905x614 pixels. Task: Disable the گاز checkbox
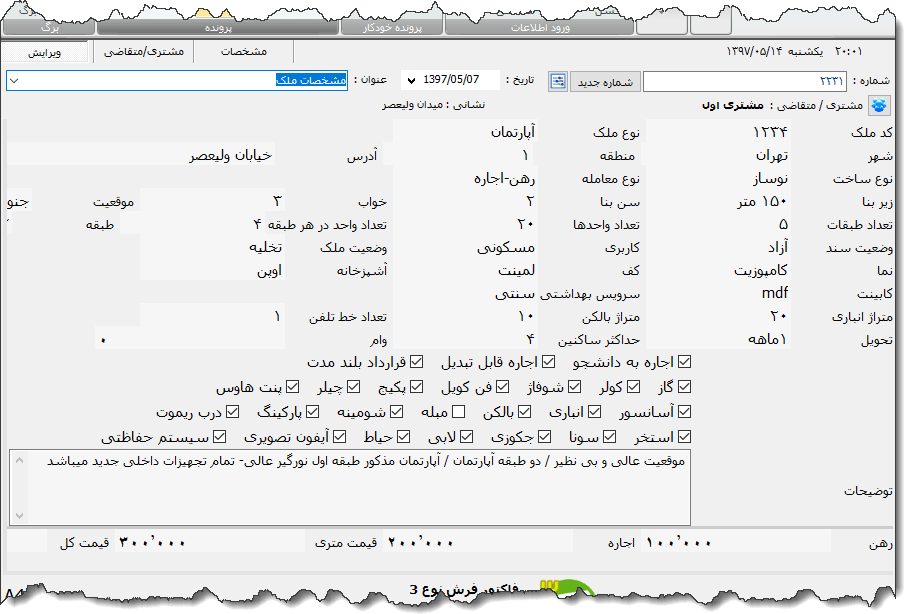coord(686,387)
